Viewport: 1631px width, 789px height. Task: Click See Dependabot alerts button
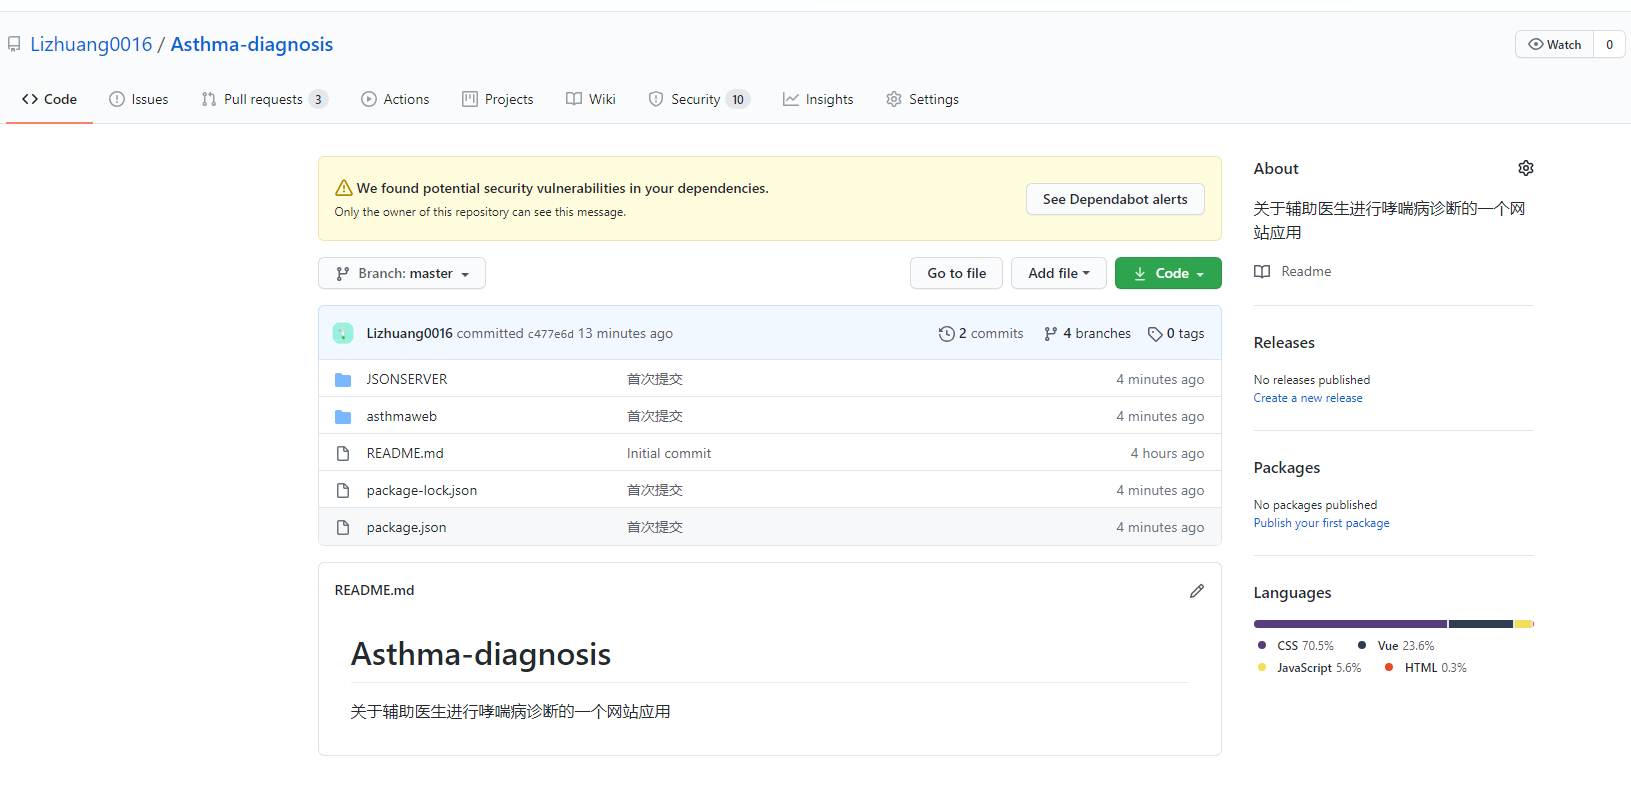pyautogui.click(x=1115, y=199)
